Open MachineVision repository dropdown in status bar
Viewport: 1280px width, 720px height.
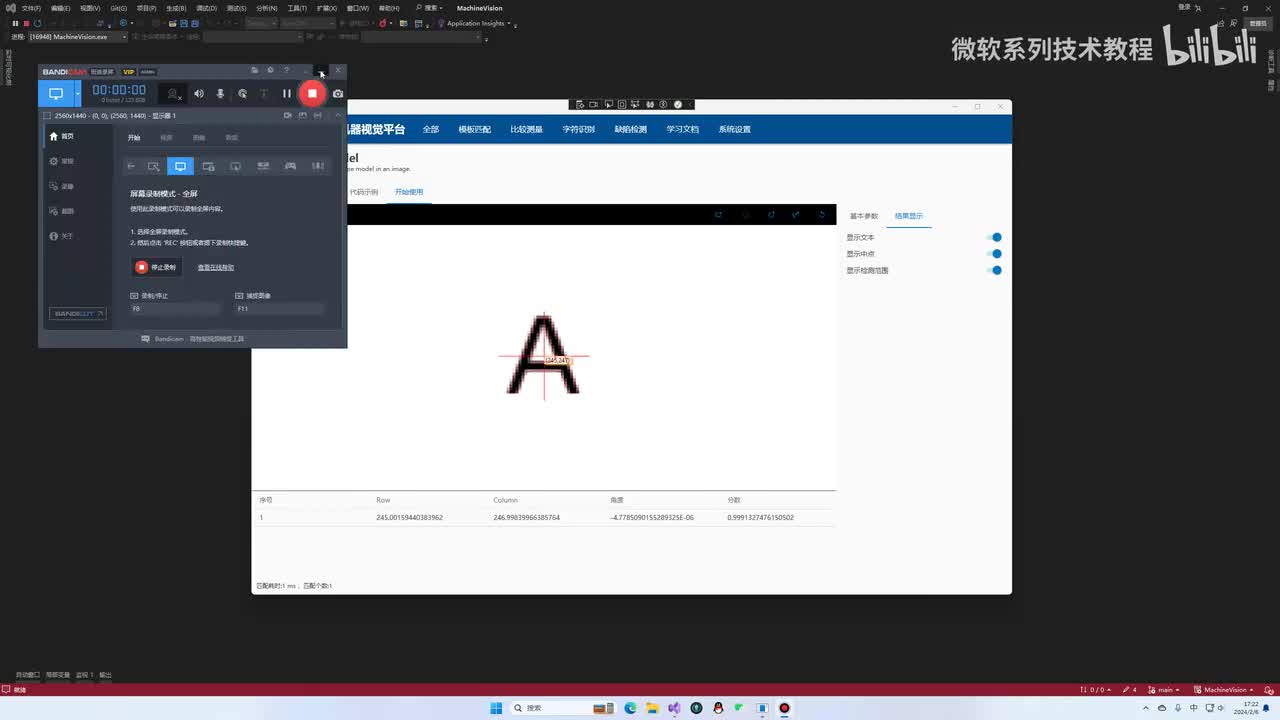[x=1224, y=690]
